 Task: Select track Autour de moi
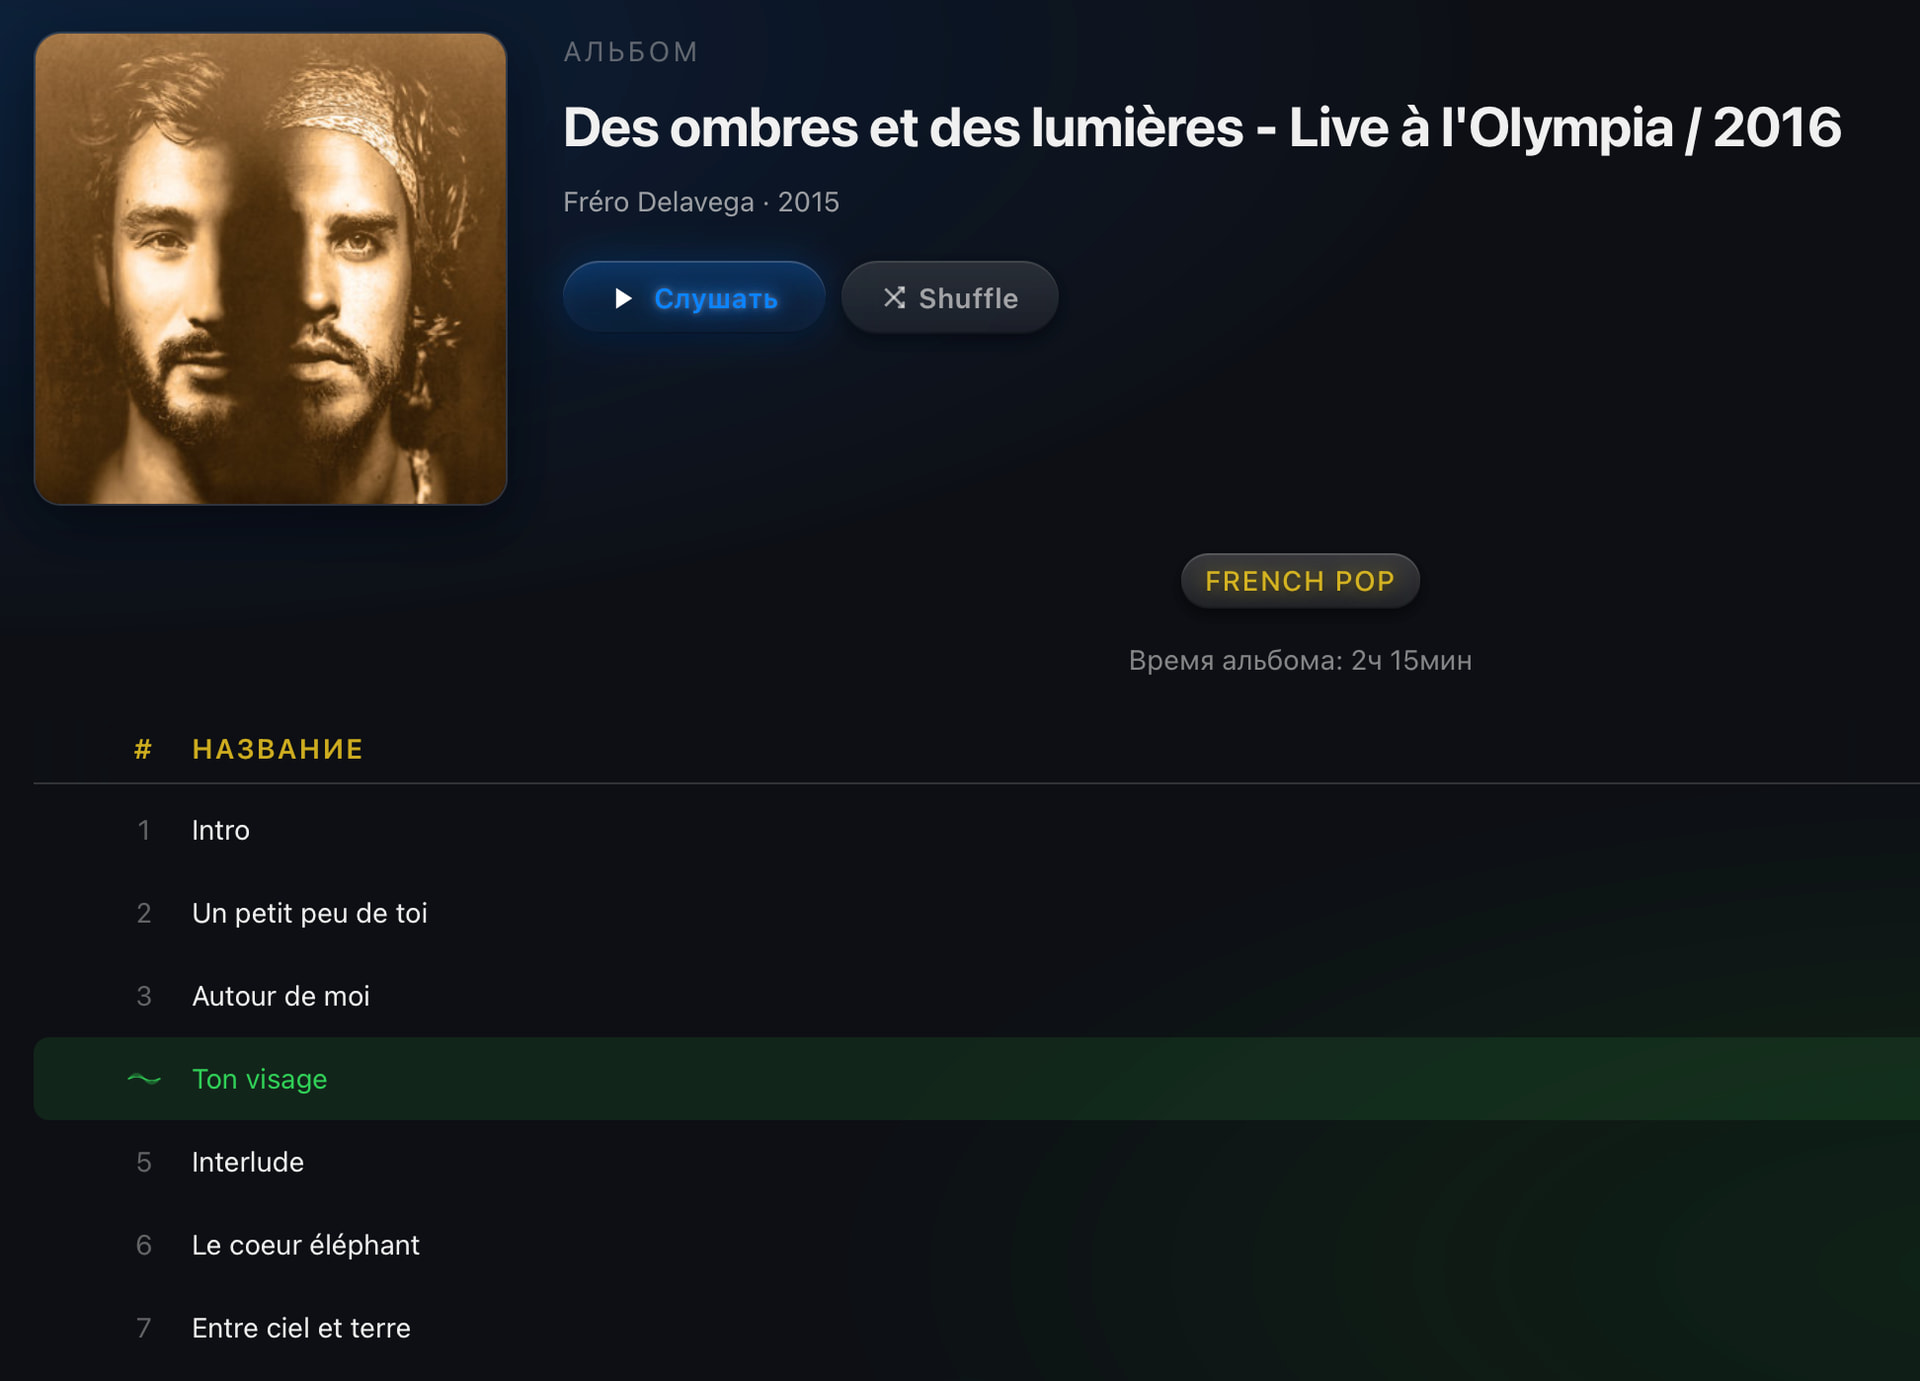pos(977,996)
